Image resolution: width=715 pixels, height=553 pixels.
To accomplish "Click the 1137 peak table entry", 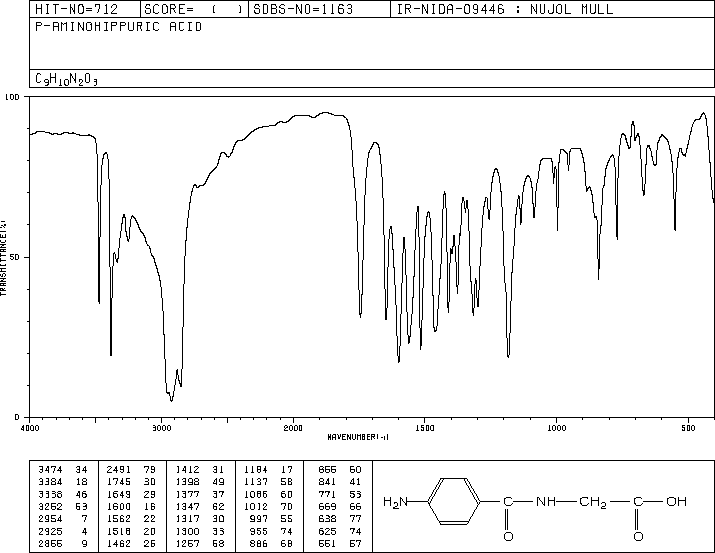I will [x=269, y=482].
